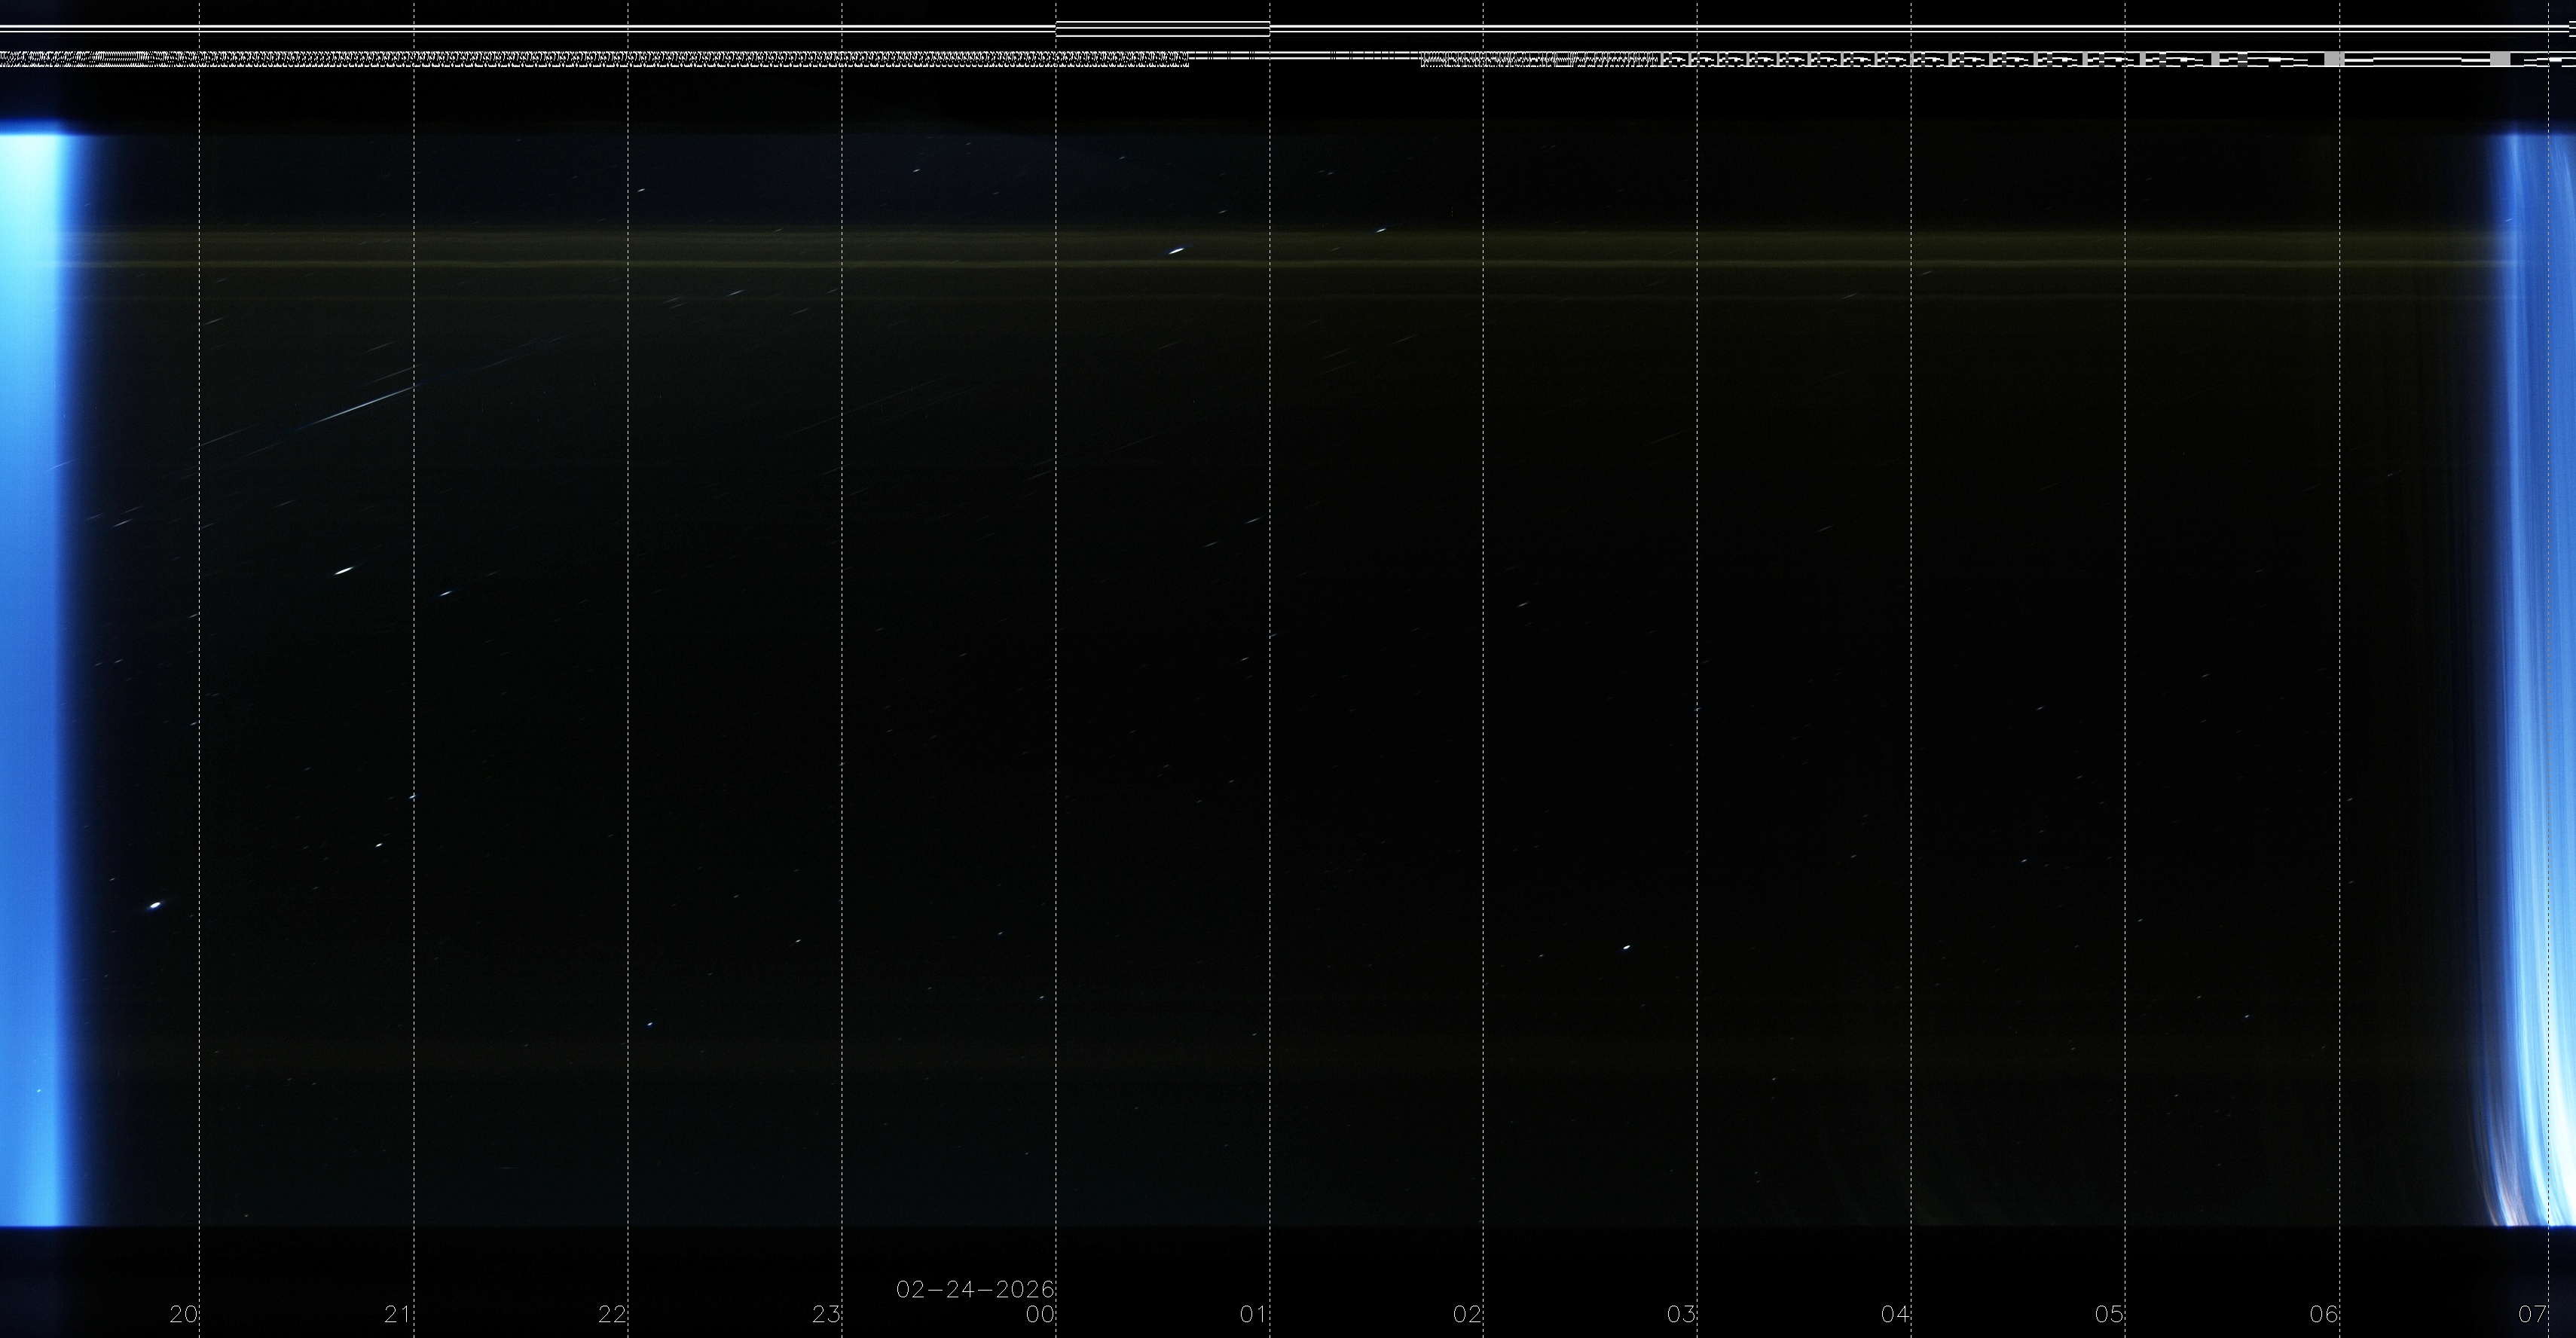This screenshot has height=1338, width=2576.
Task: Click the 02-24-2026 date label
Action: click(x=975, y=1289)
